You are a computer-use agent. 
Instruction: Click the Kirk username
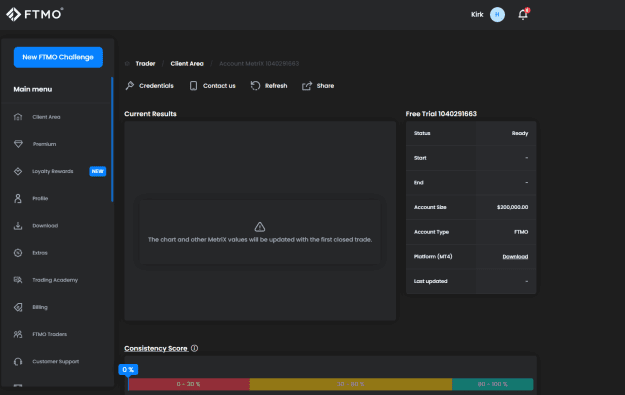coord(477,15)
